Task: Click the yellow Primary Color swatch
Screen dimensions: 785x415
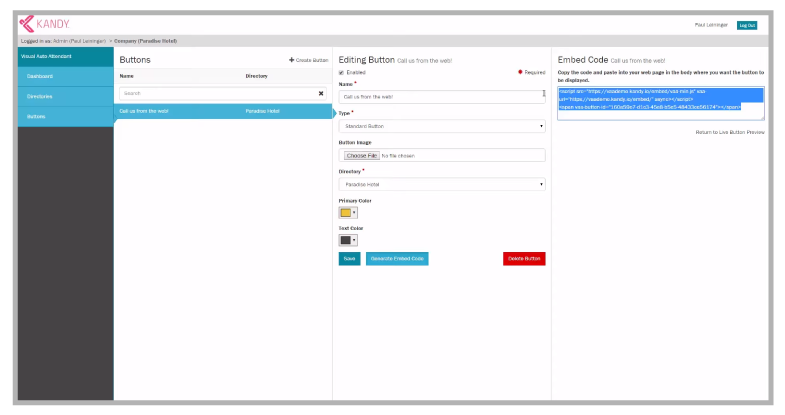Action: click(x=345, y=213)
